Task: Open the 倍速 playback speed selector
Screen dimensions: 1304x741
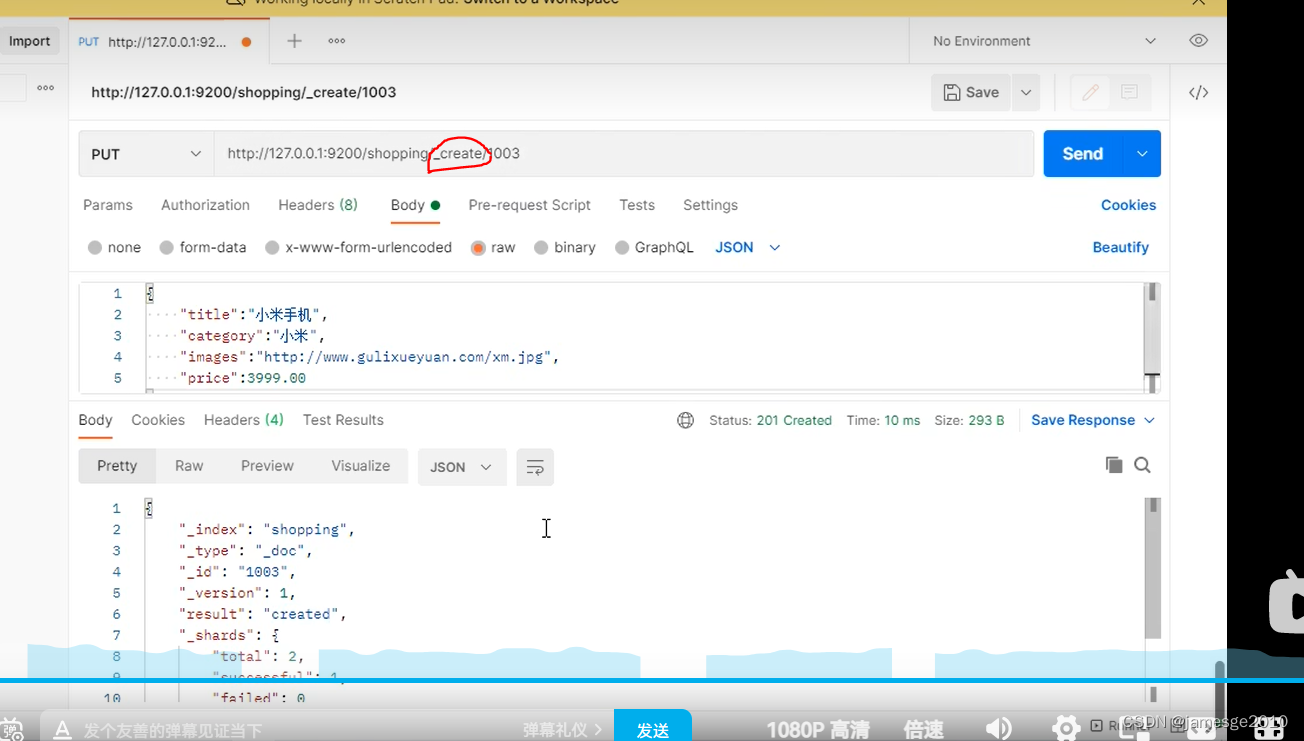Action: (x=923, y=729)
